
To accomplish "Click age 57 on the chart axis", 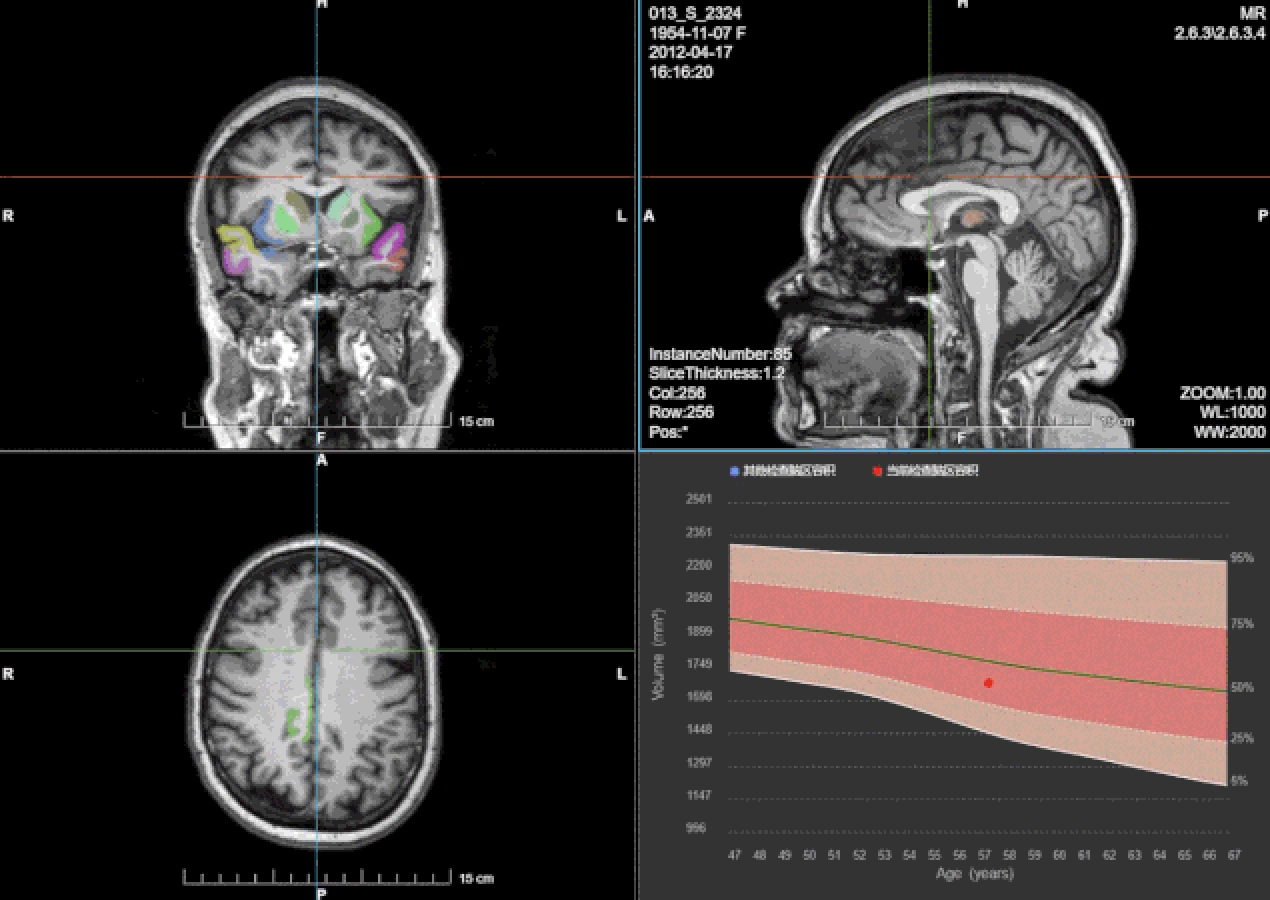I will coord(985,855).
